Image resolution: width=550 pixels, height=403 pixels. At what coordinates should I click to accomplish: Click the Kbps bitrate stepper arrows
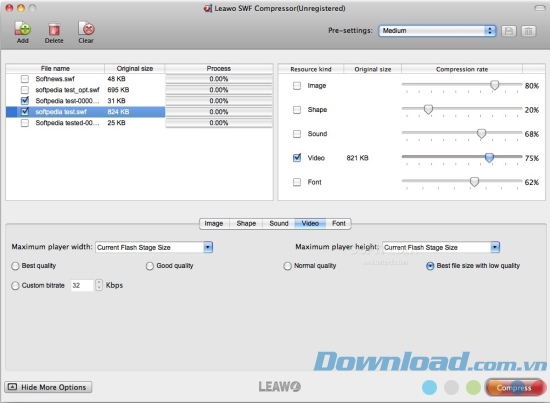tap(99, 285)
